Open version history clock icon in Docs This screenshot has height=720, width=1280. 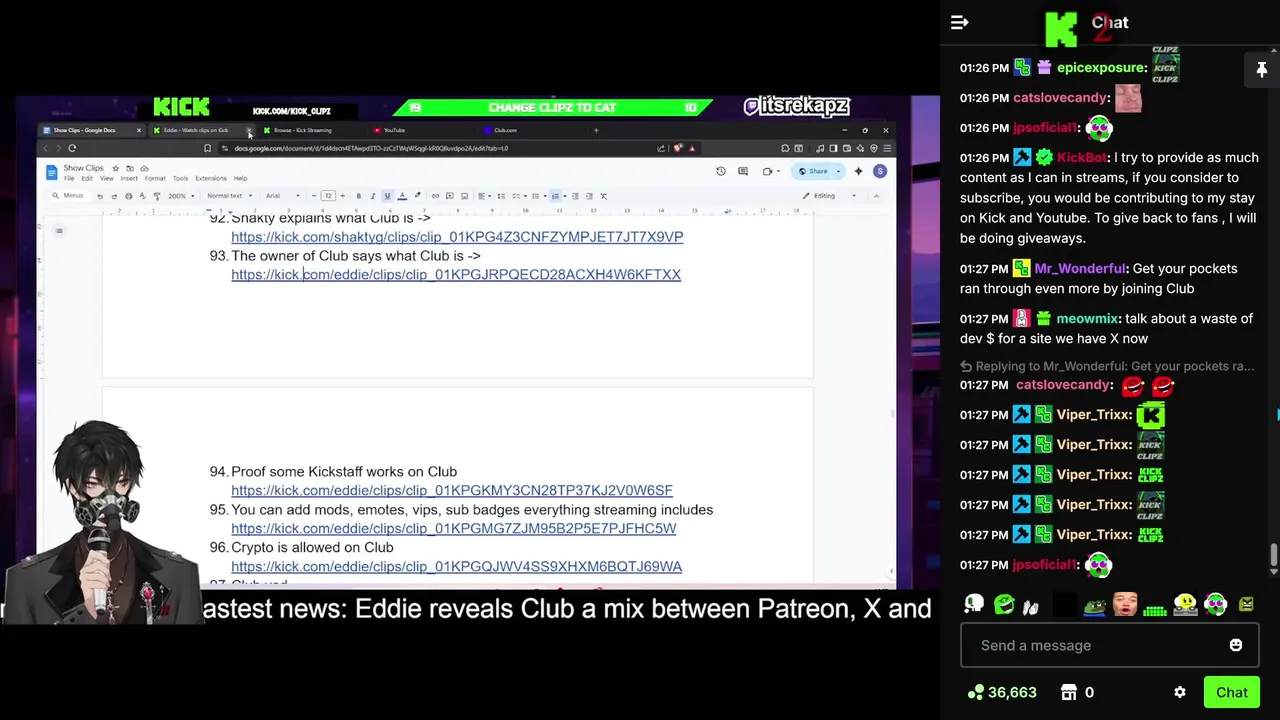tap(720, 171)
